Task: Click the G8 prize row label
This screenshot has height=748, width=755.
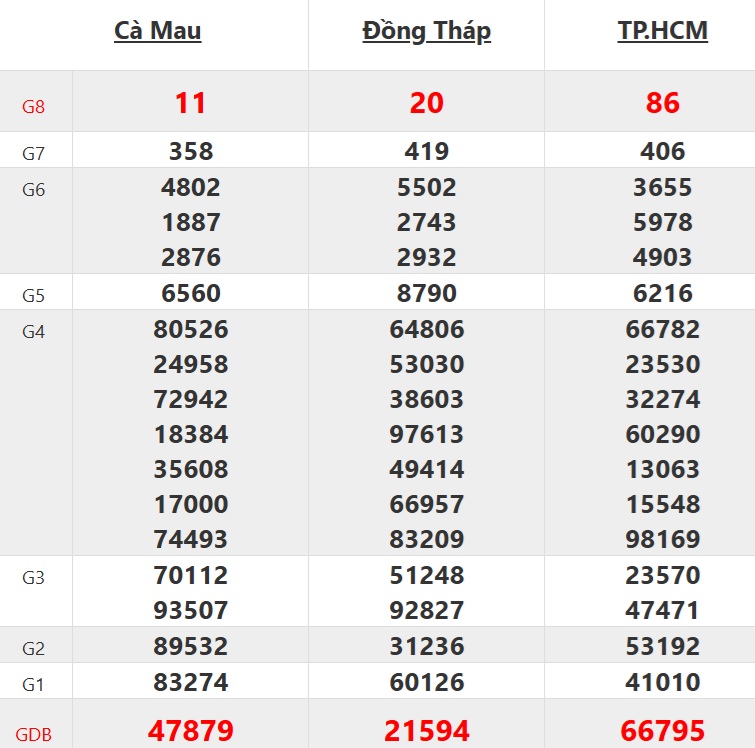Action: [x=34, y=106]
